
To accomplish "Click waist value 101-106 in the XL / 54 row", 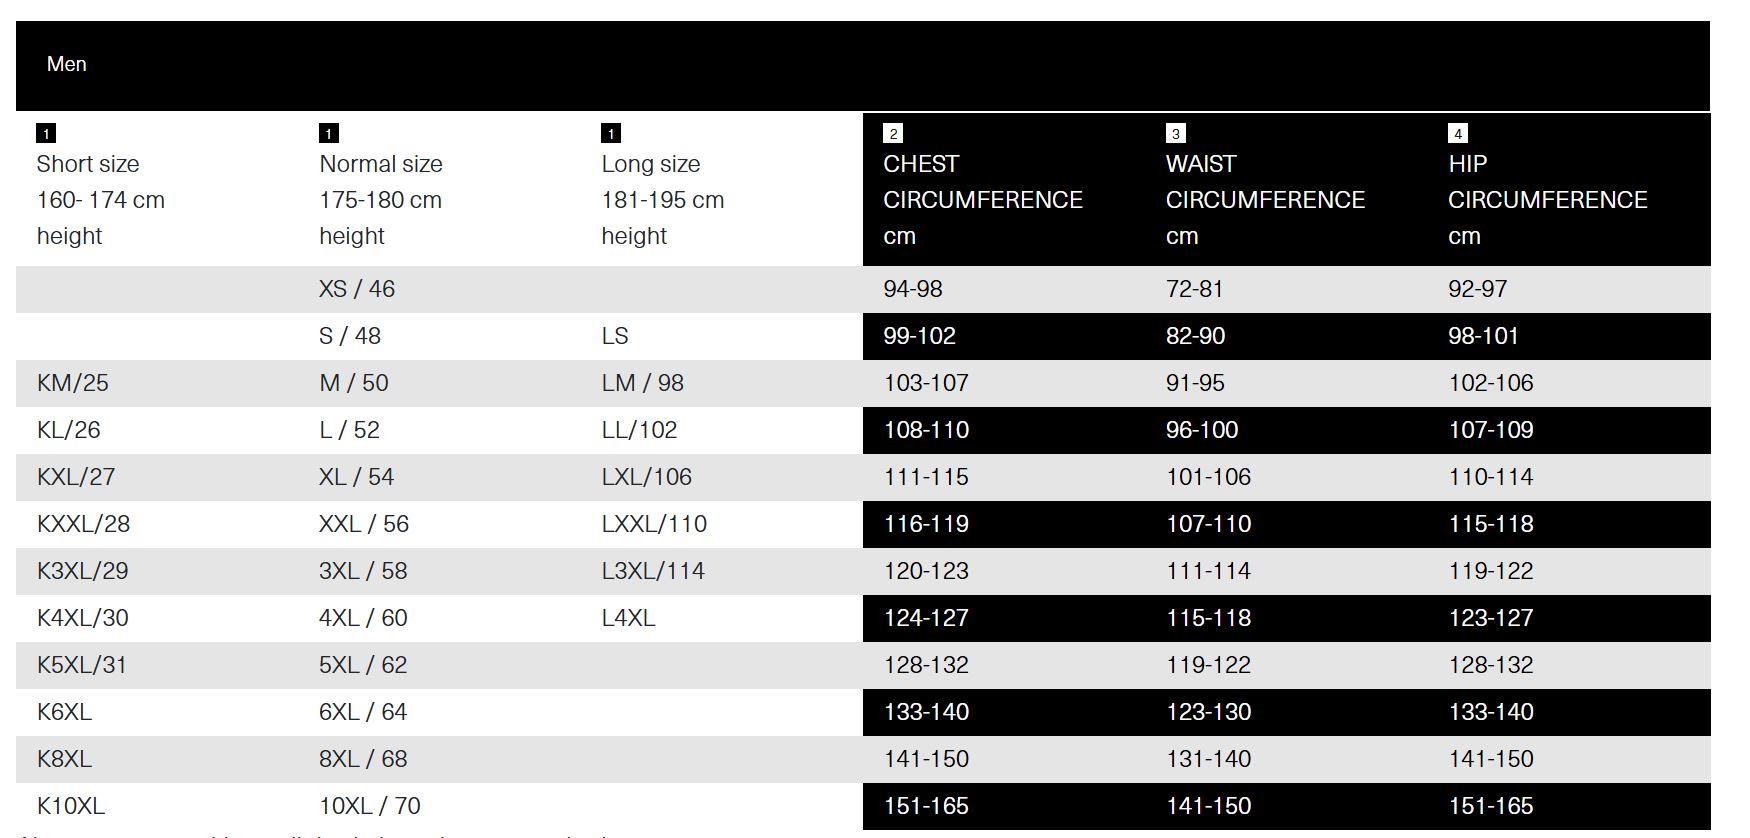I will [1208, 477].
